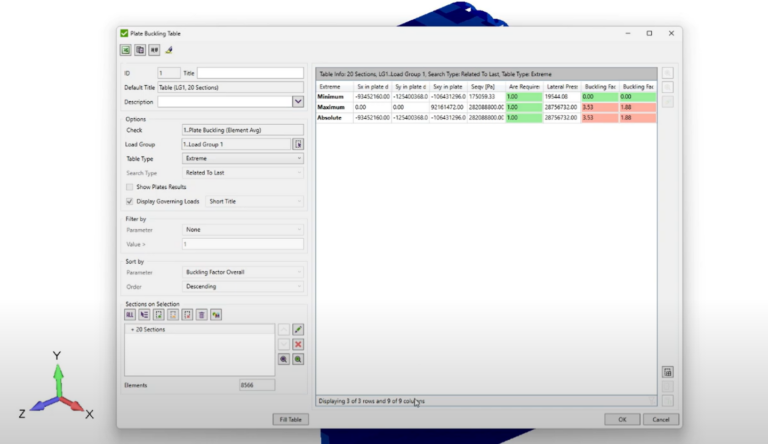Click the red X remove selection icon
Viewport: 768px width, 444px height.
tap(297, 344)
